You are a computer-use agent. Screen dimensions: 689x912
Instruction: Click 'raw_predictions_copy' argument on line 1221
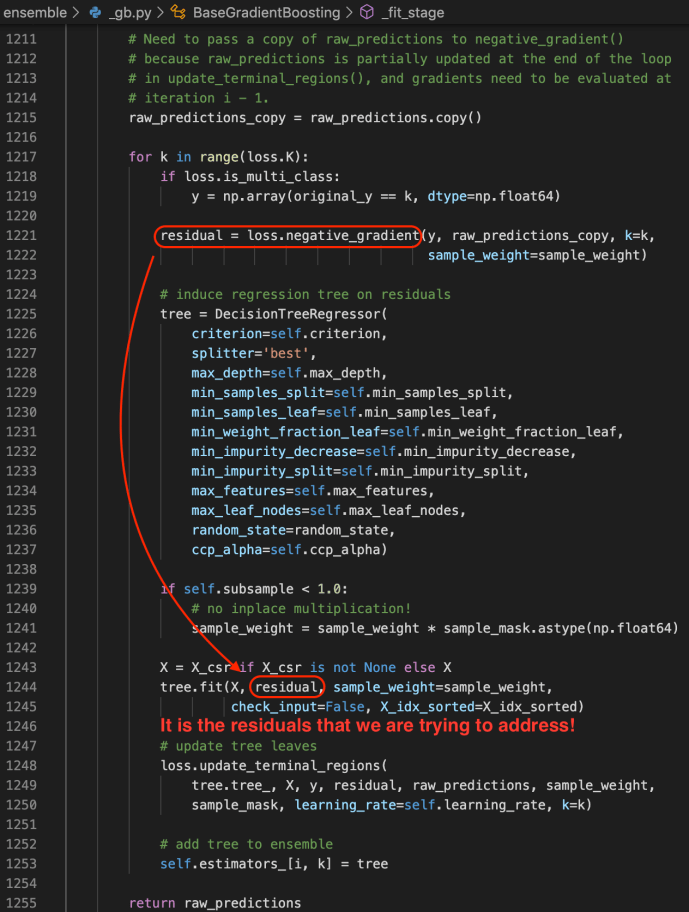530,236
